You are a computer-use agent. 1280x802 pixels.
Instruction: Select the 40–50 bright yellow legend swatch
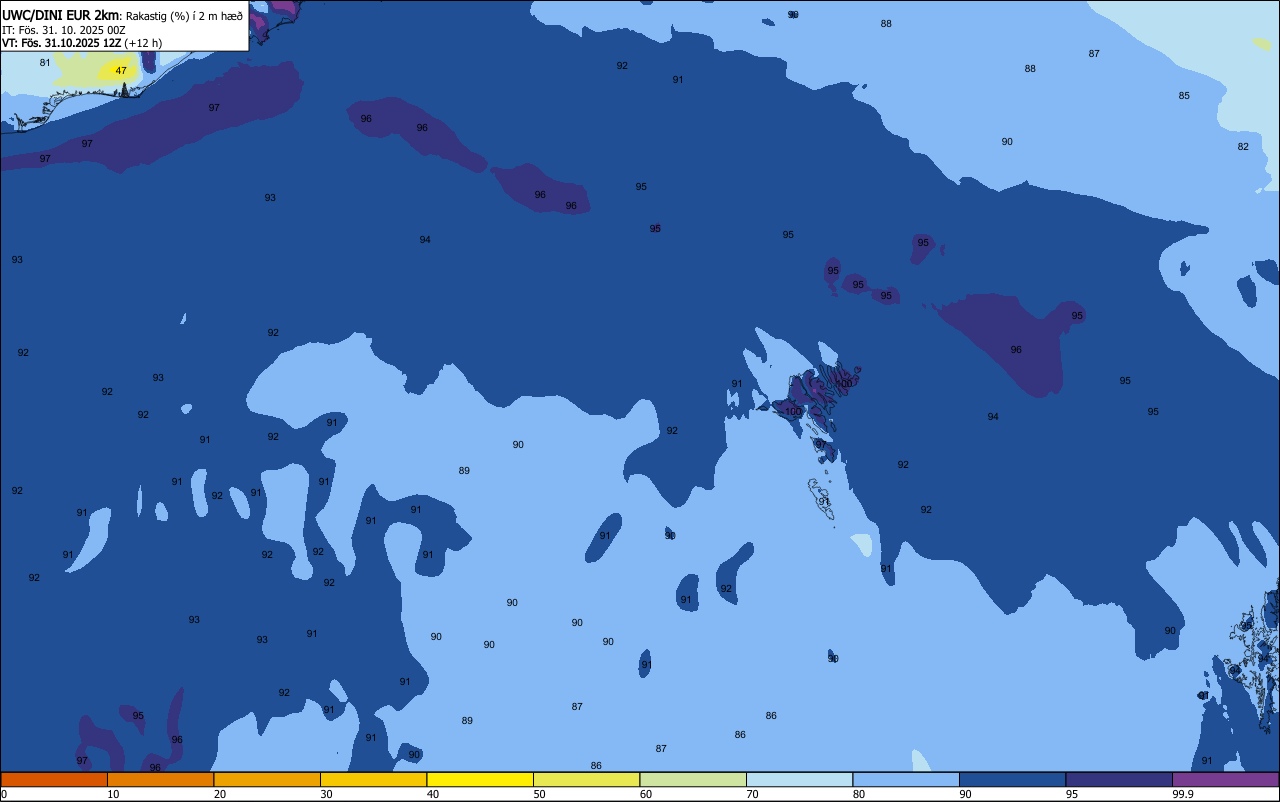[480, 779]
